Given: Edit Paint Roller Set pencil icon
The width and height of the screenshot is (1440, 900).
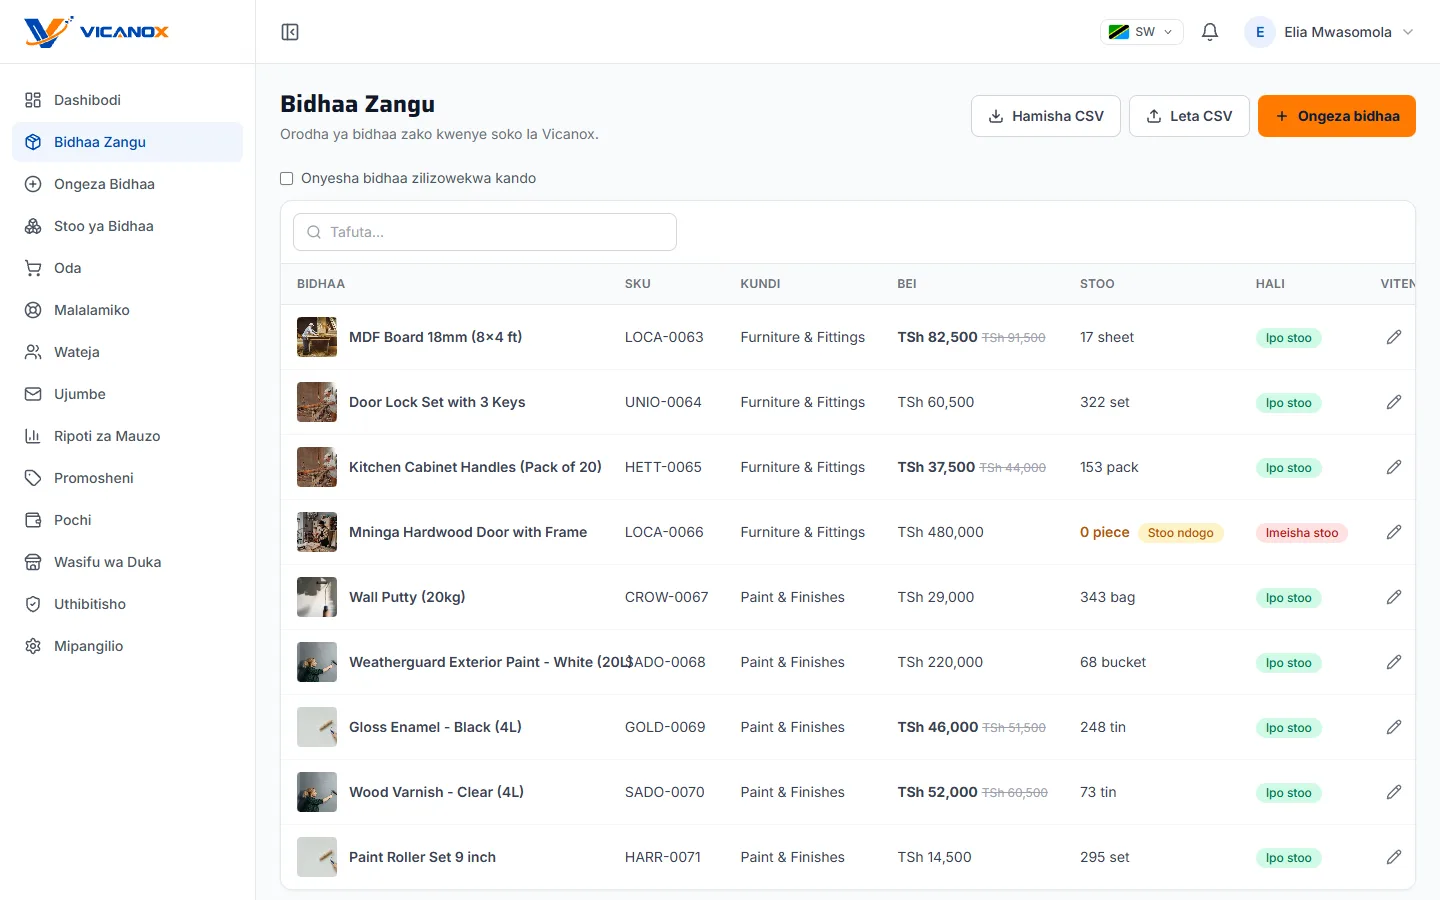Looking at the screenshot, I should click(1394, 857).
